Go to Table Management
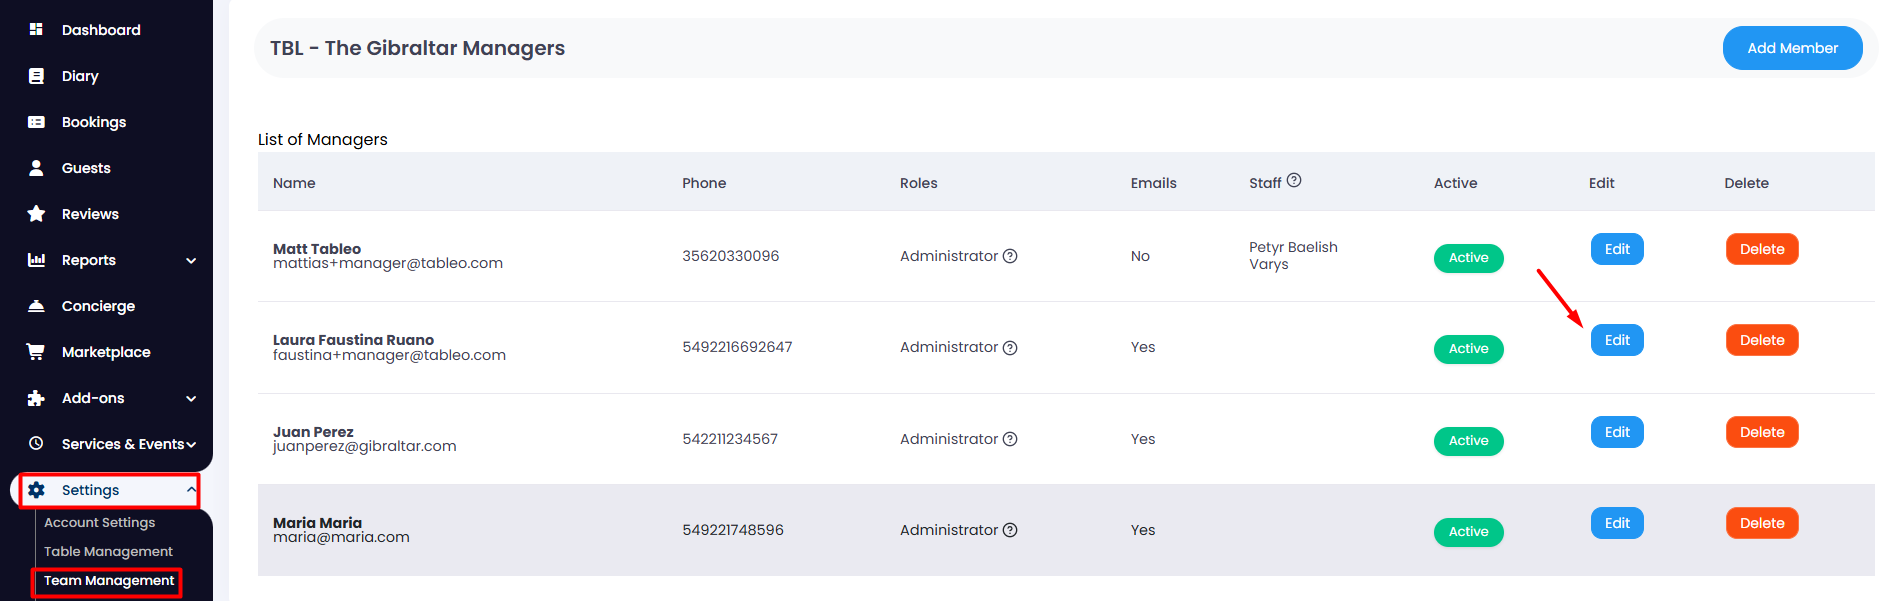1883x601 pixels. (x=108, y=552)
